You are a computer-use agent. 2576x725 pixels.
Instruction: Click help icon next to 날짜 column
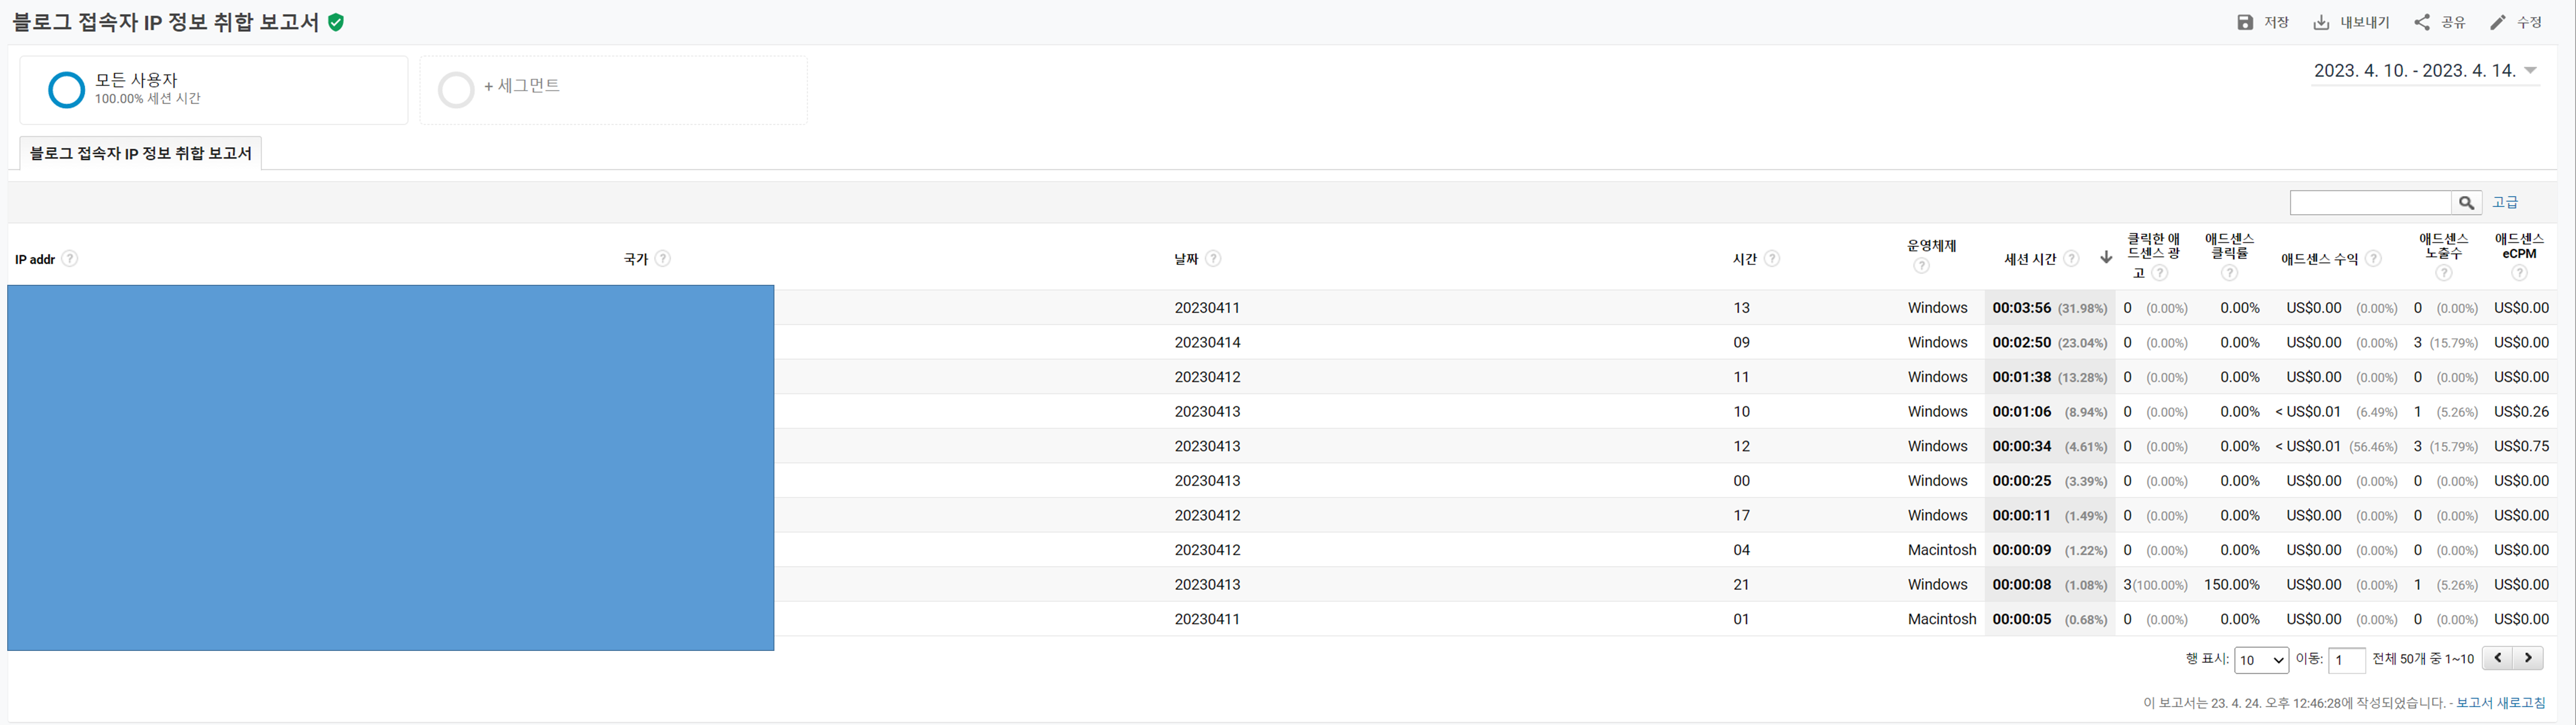[1213, 259]
